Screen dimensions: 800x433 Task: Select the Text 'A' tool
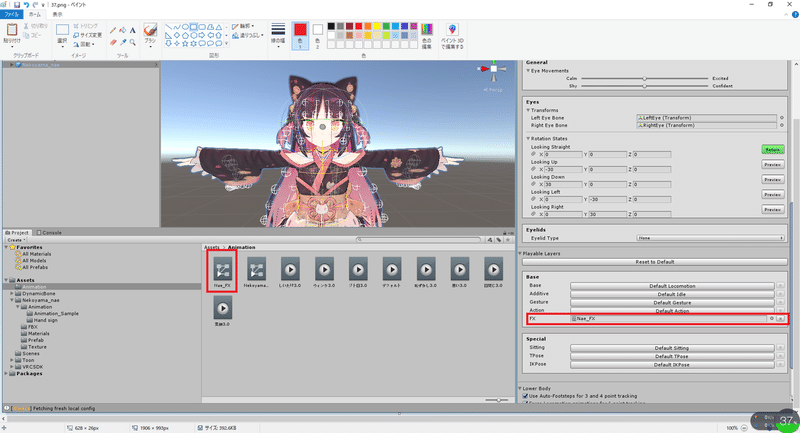click(x=132, y=31)
